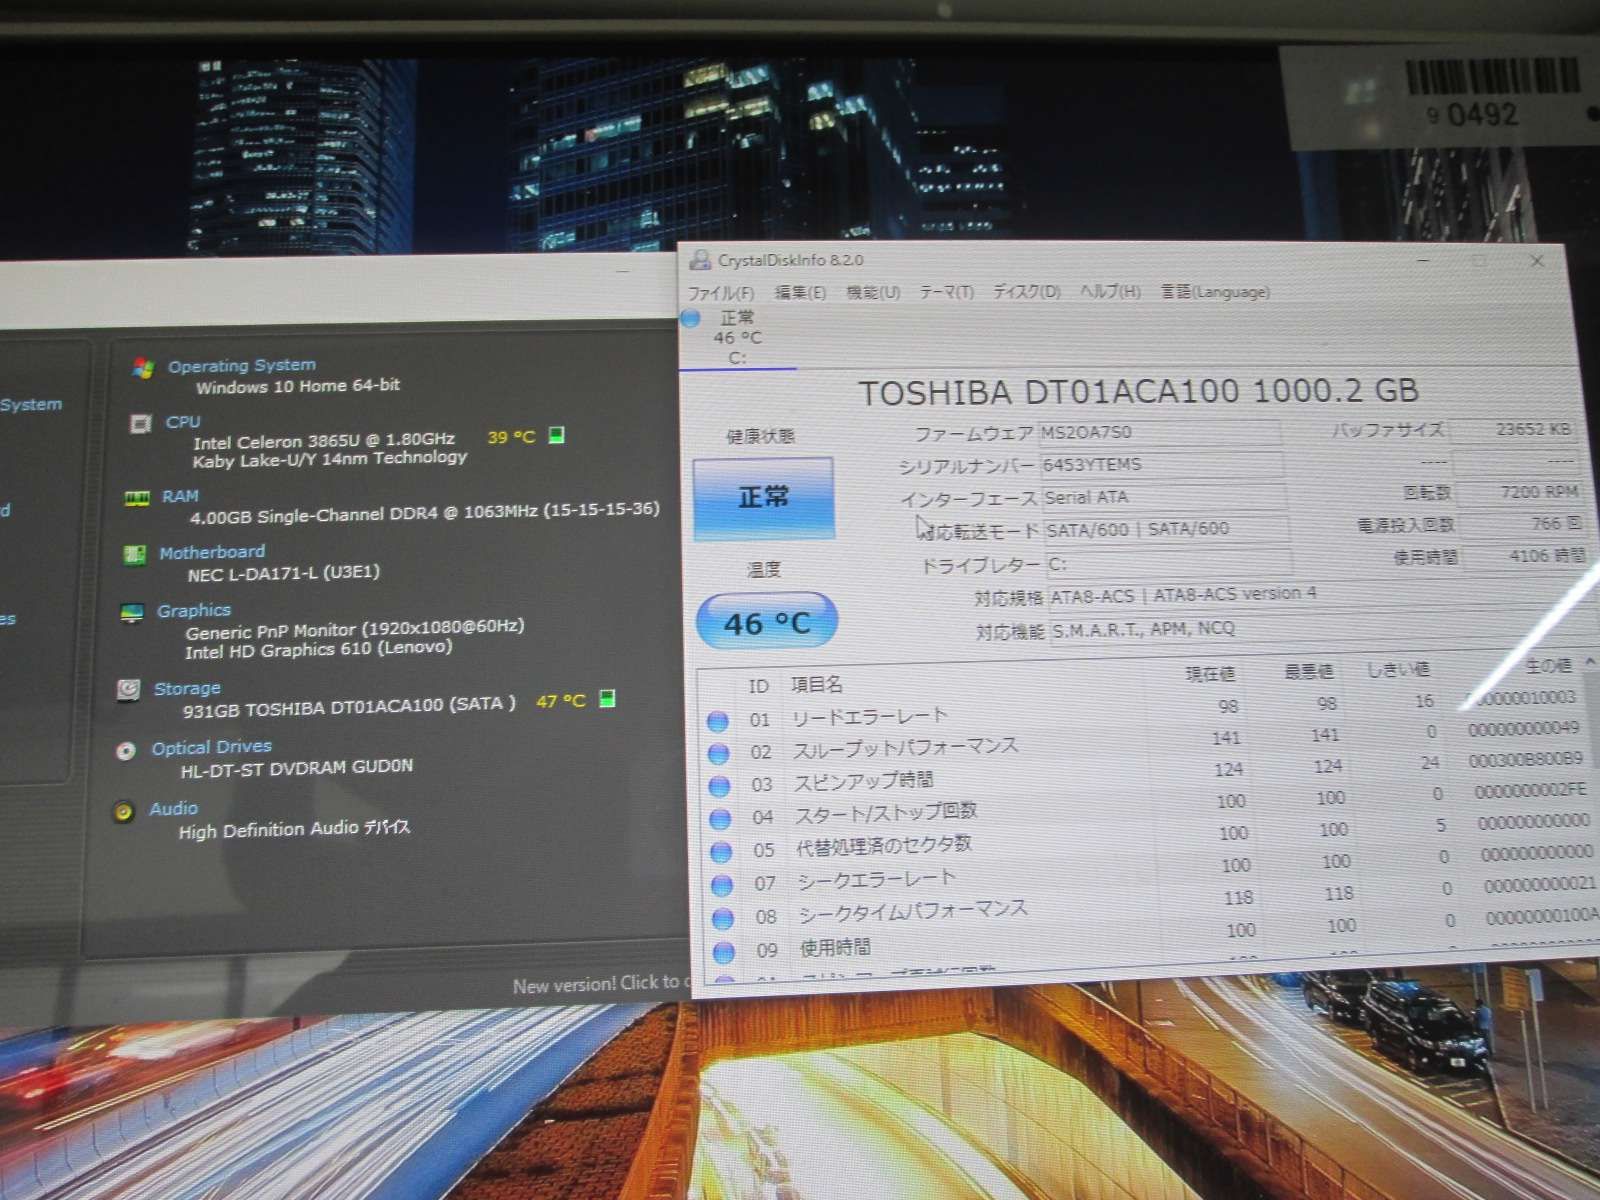
Task: Click the 項目名 column header
Action: pyautogui.click(x=817, y=684)
